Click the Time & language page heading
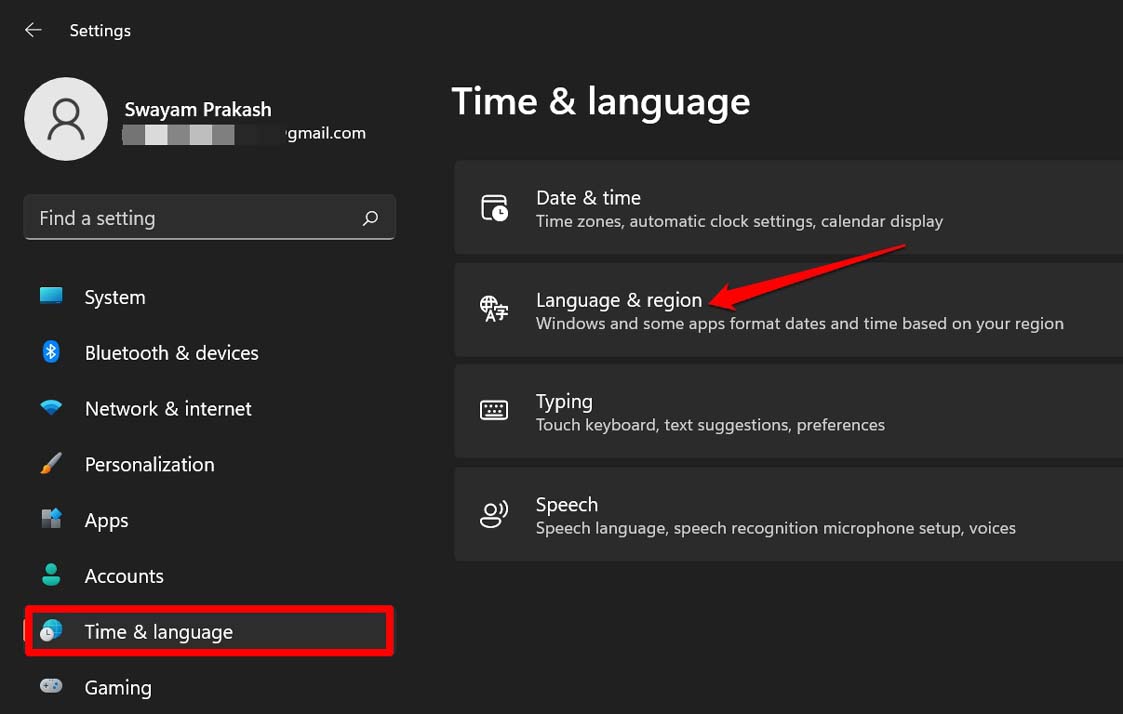 tap(601, 102)
